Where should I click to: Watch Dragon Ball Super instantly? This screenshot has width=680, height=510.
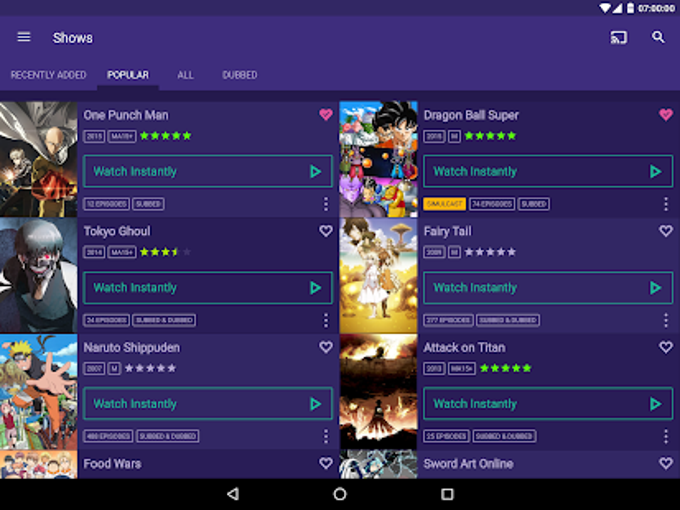point(548,171)
